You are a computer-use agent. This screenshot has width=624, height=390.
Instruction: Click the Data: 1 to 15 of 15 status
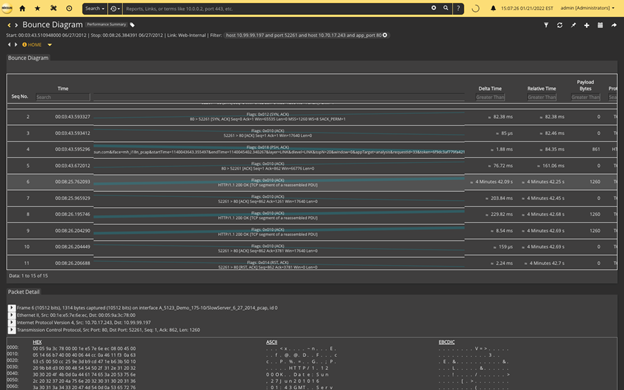point(28,275)
